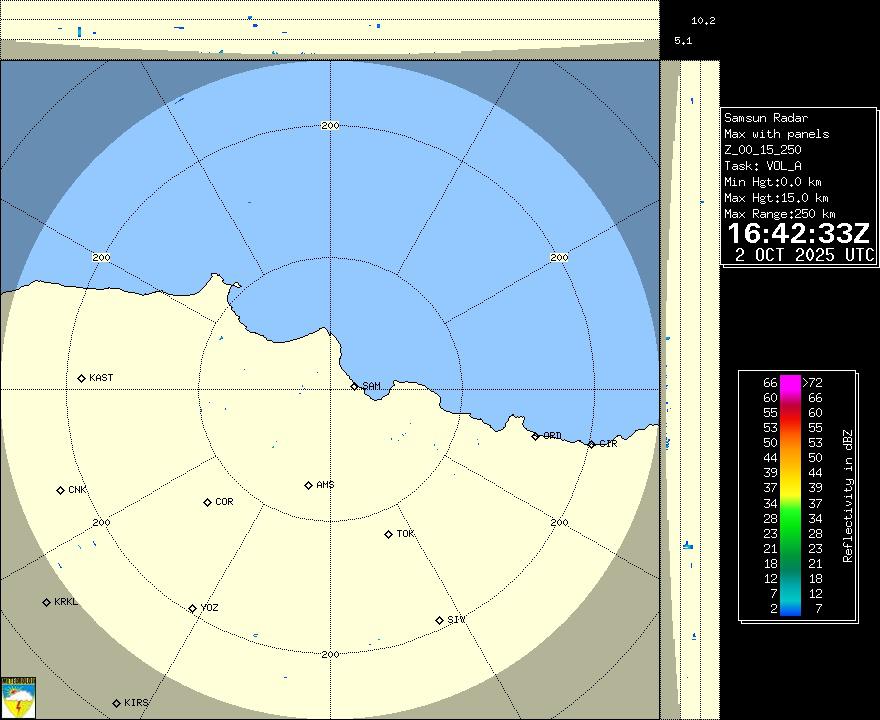Image resolution: width=880 pixels, height=720 pixels.
Task: Click the CNK station diamond marker
Action: [61, 490]
